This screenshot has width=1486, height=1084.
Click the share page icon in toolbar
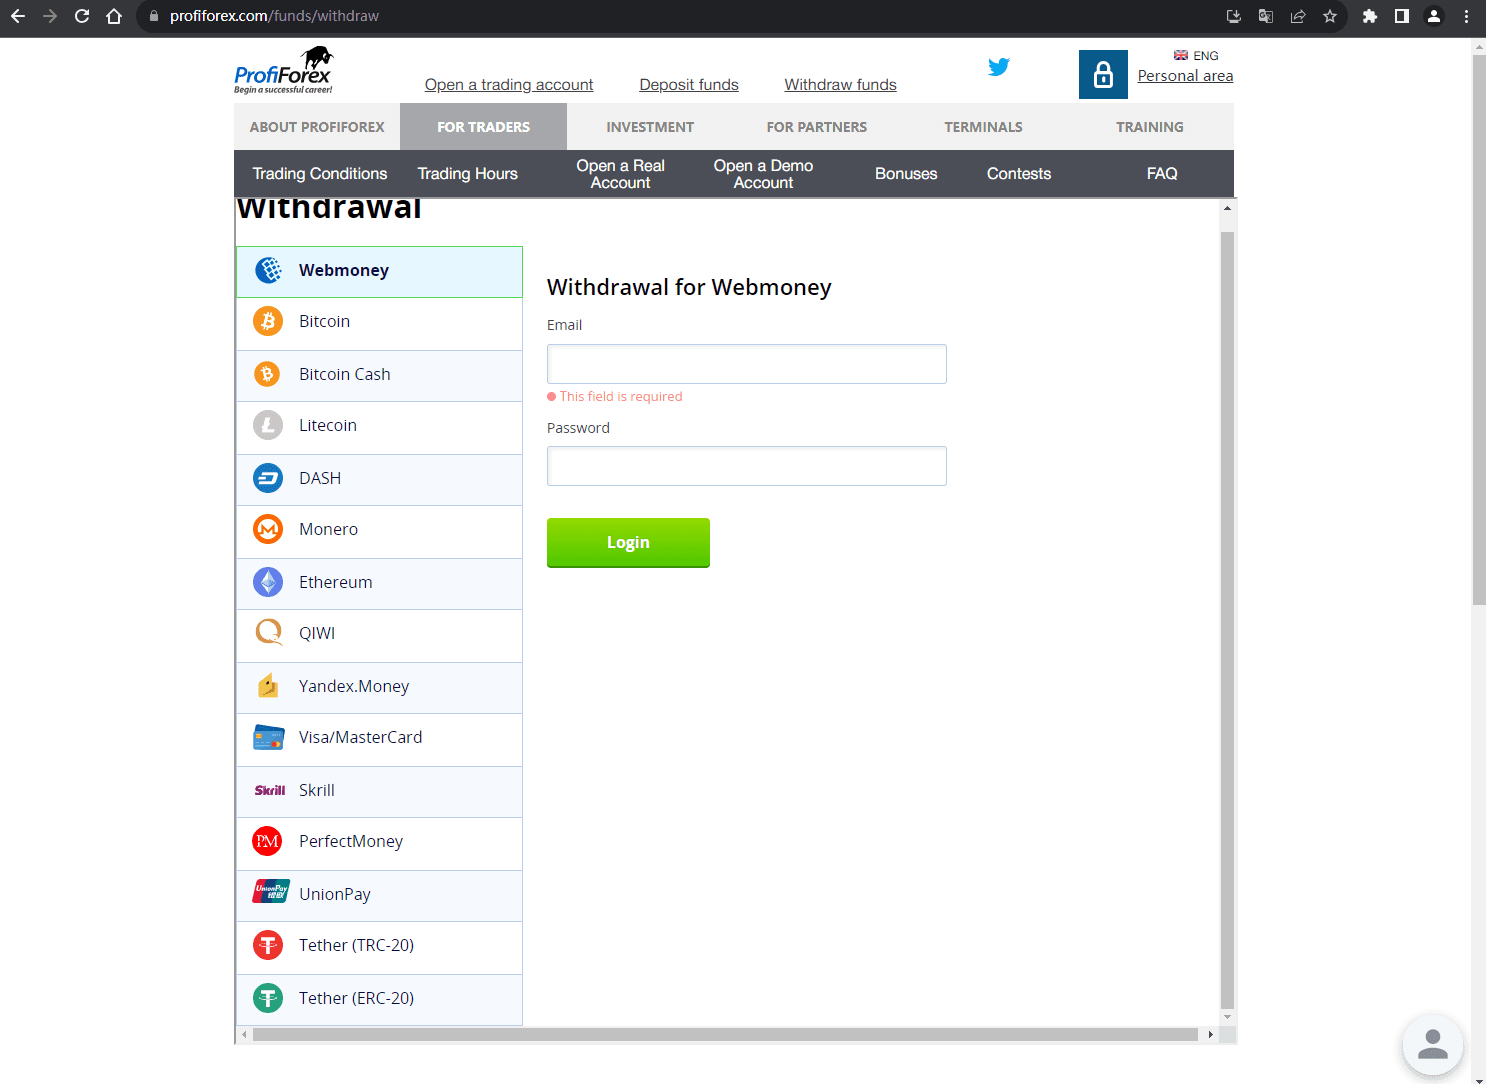point(1298,16)
